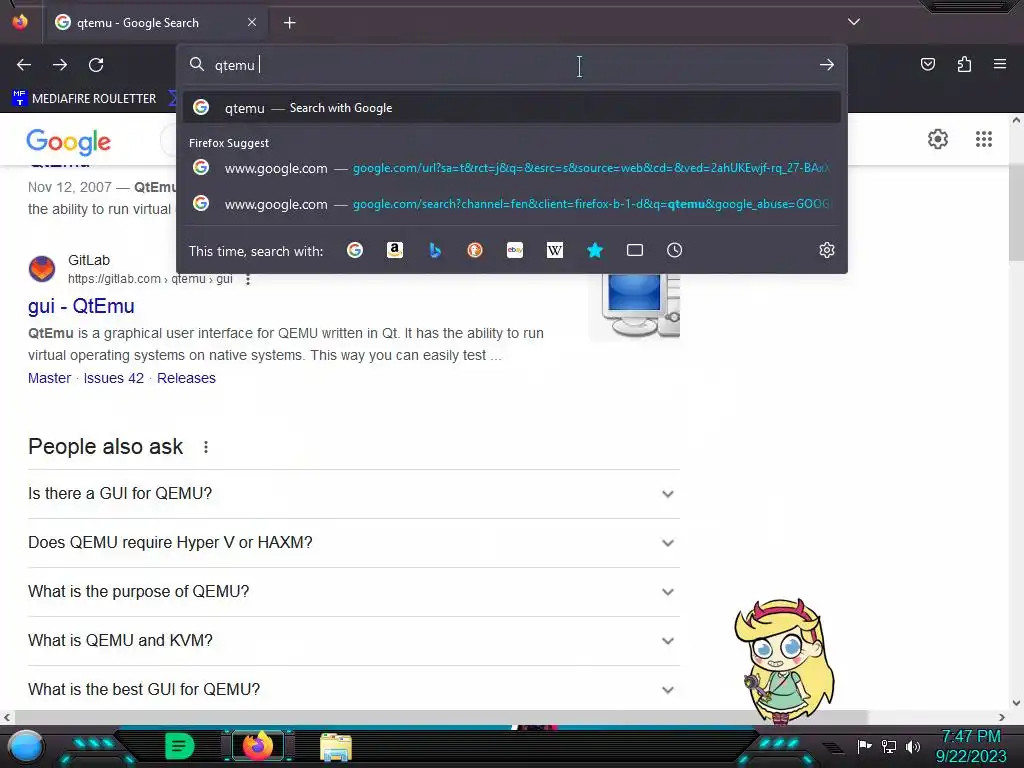Reload the current page
Image resolution: width=1024 pixels, height=768 pixels.
[x=96, y=65]
